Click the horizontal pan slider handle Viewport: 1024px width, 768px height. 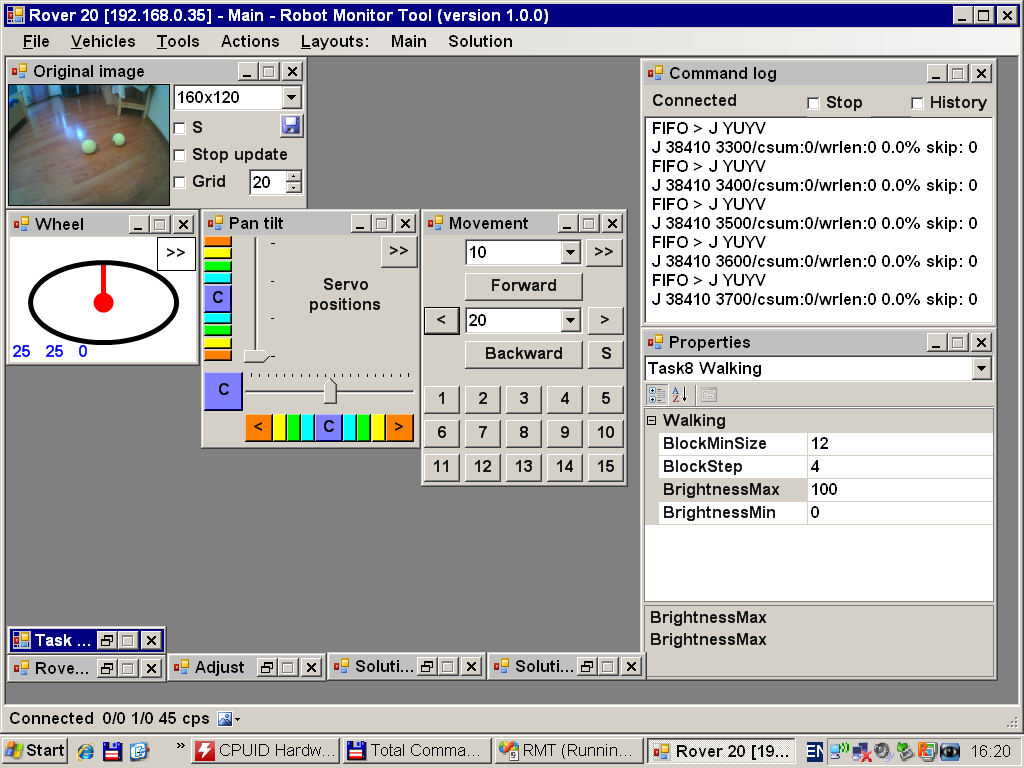click(330, 391)
